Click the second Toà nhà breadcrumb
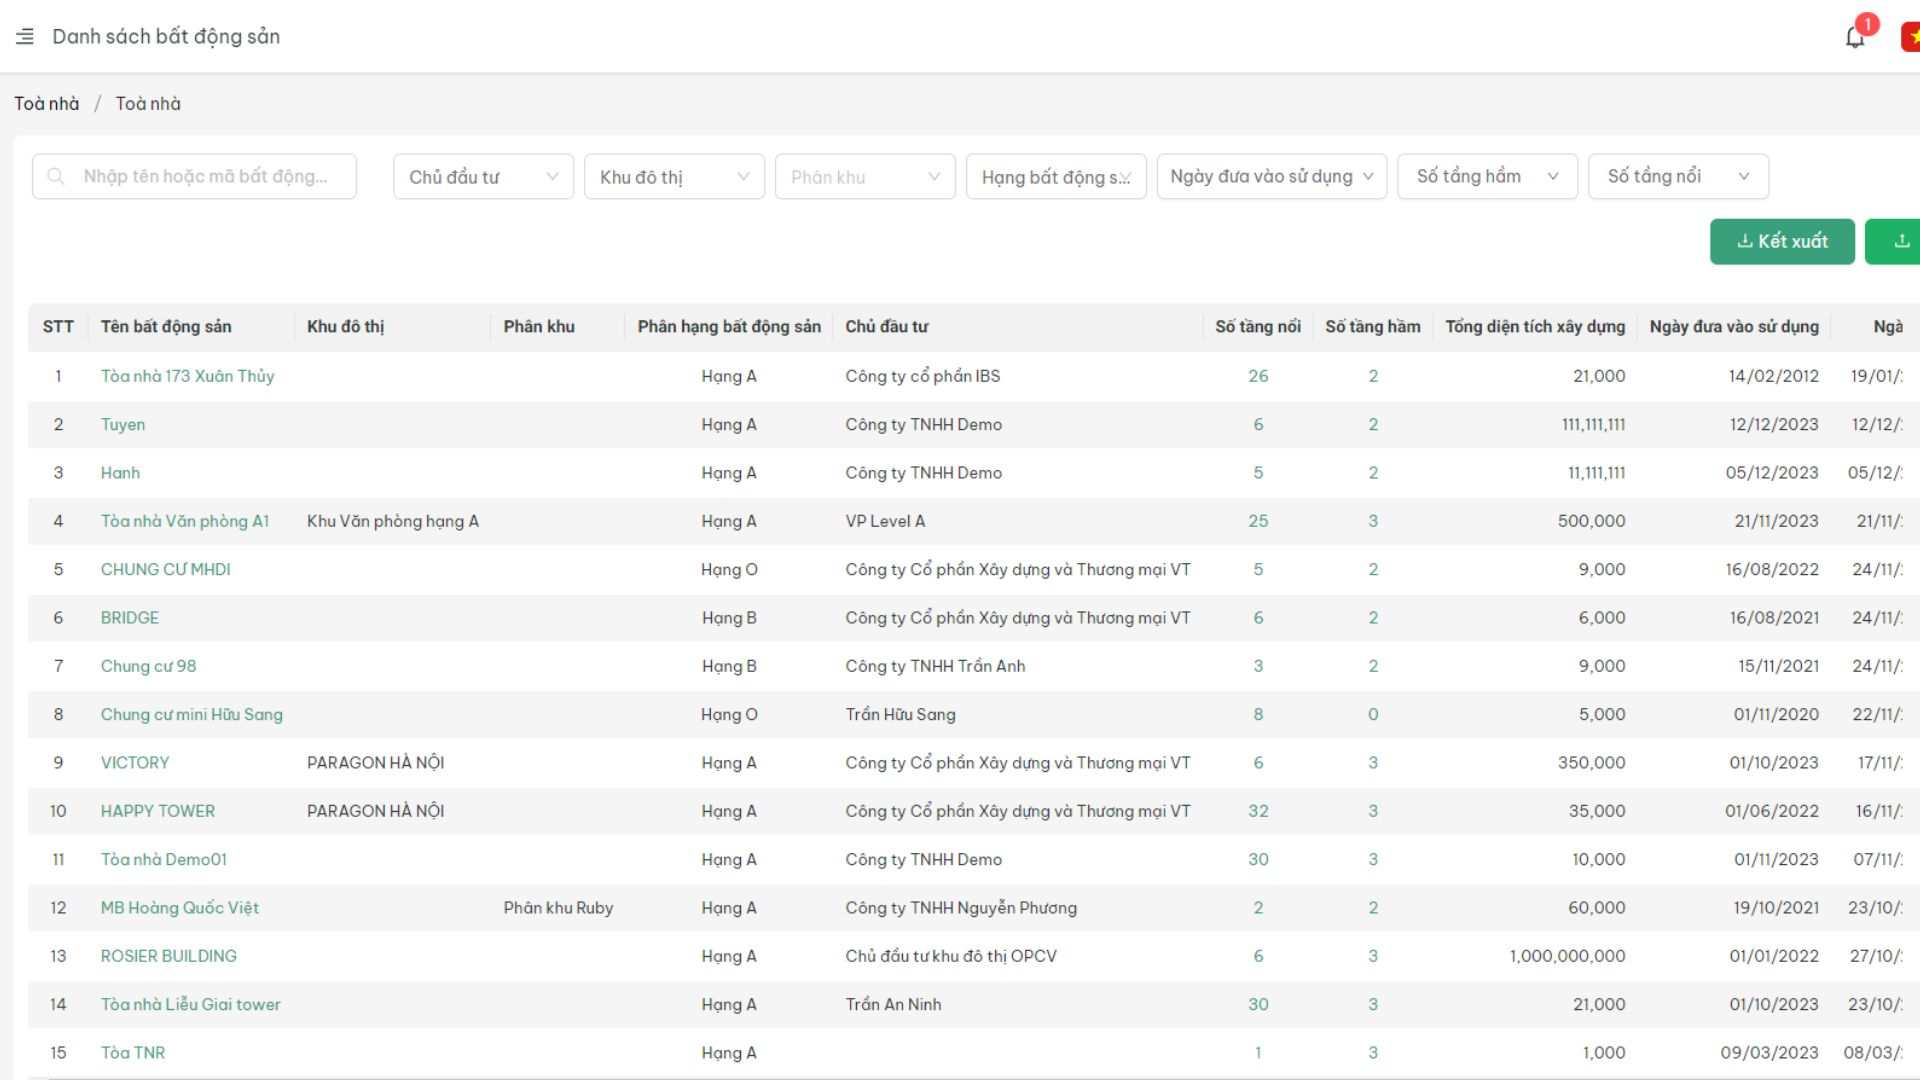The image size is (1920, 1080). click(x=148, y=104)
